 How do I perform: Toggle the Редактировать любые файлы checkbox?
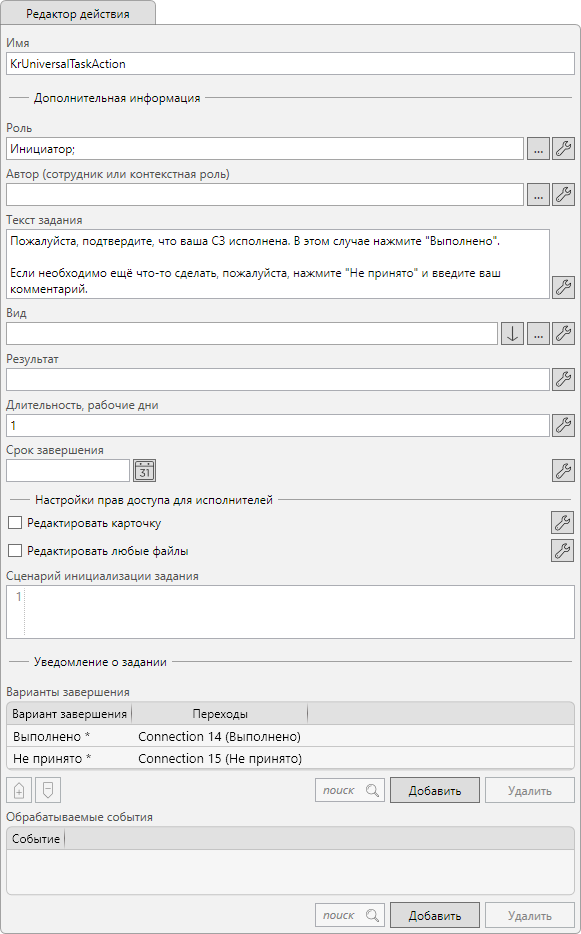point(15,551)
